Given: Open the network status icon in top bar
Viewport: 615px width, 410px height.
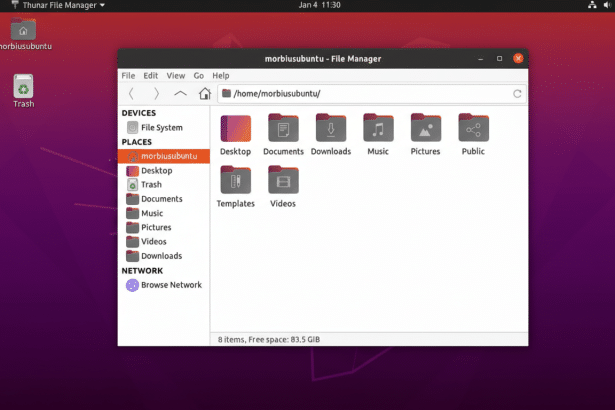Looking at the screenshot, I should (x=592, y=5).
